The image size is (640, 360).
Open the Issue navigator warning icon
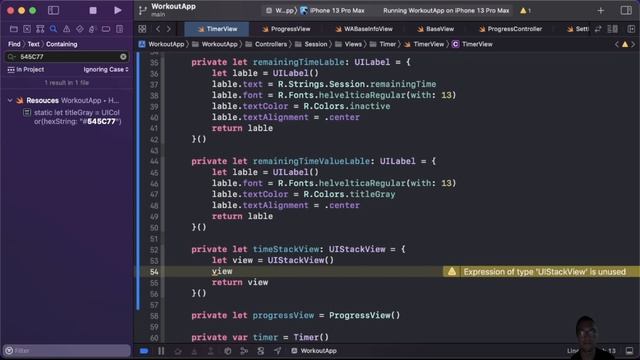click(x=67, y=29)
